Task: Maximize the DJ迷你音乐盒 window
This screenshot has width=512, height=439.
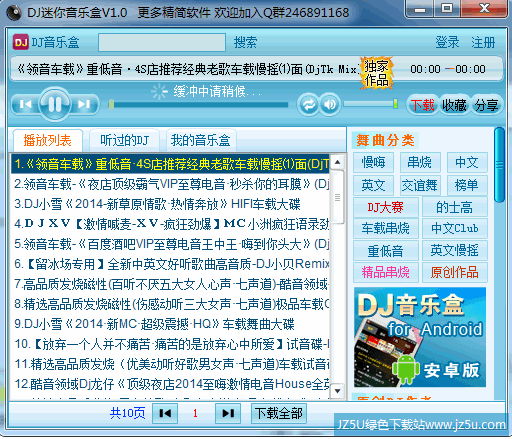Action: 447,9
